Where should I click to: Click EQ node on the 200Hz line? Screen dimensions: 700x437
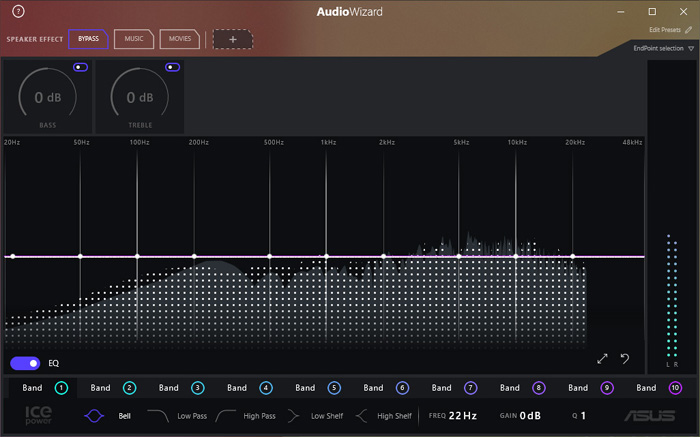coord(194,256)
